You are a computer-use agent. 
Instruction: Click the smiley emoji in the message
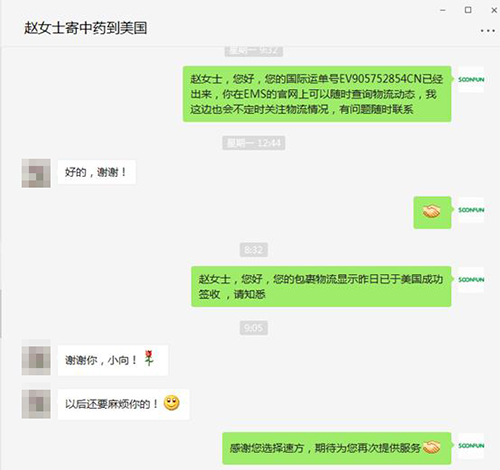coord(172,403)
